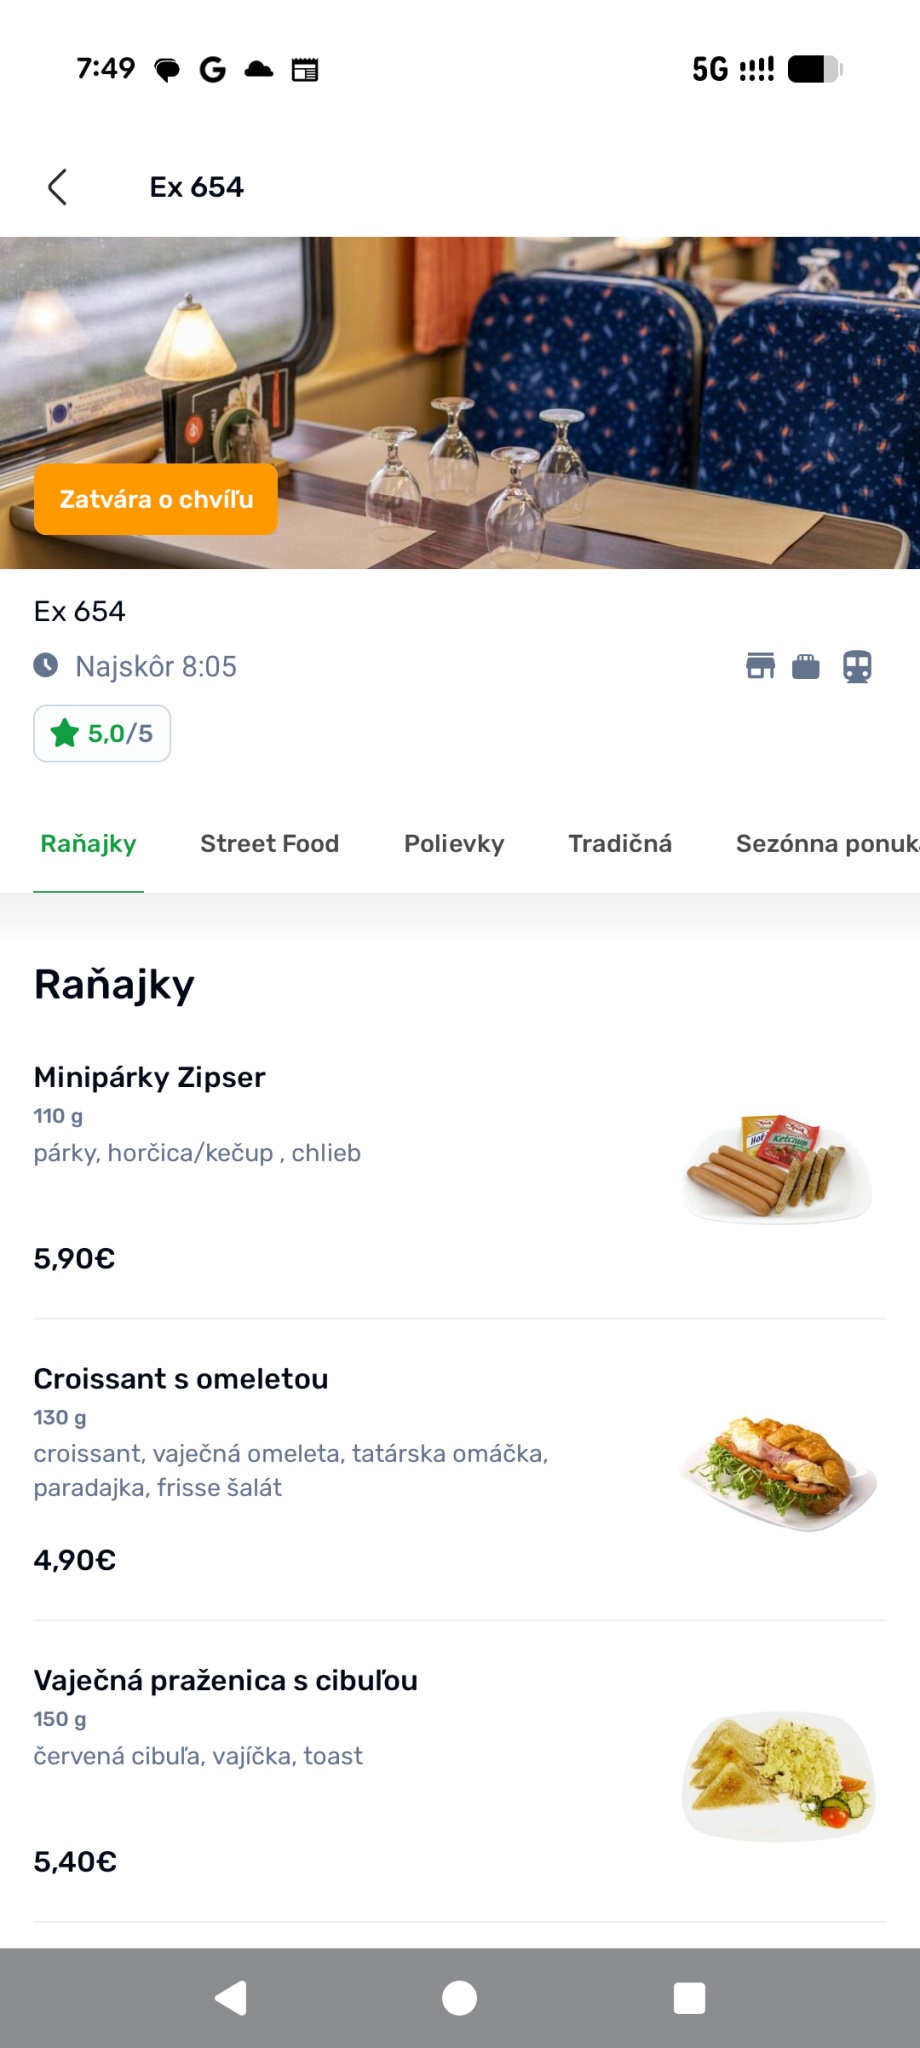Viewport: 920px width, 2048px height.
Task: Tap the takeaway bag icon
Action: point(806,666)
